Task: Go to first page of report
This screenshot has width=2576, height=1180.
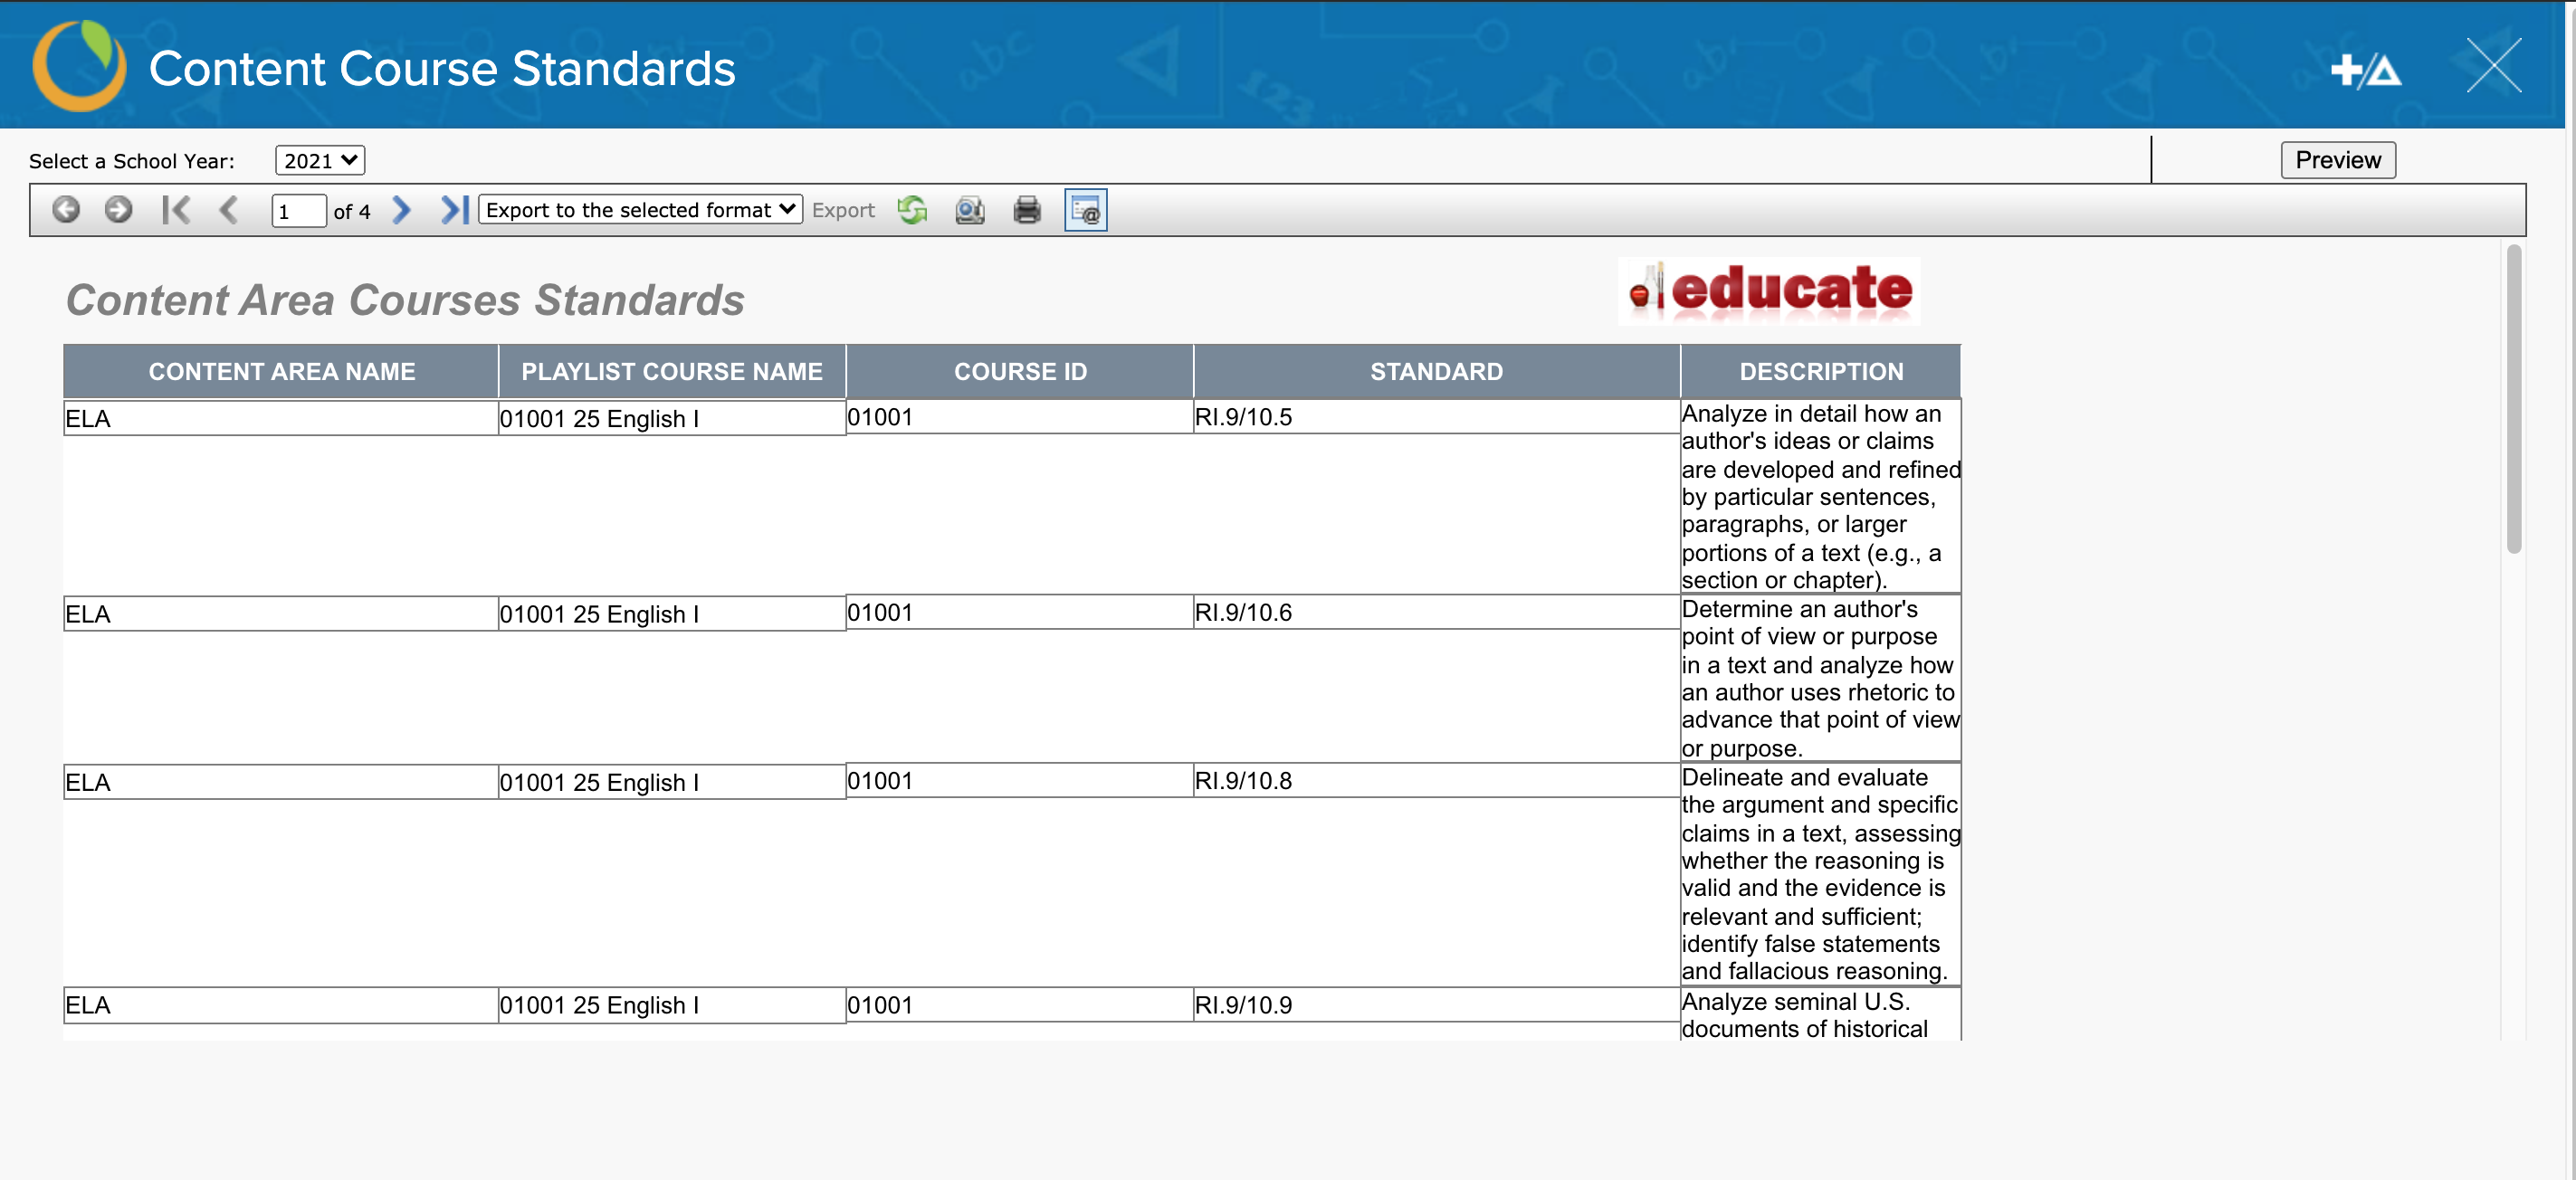Action: (x=176, y=209)
